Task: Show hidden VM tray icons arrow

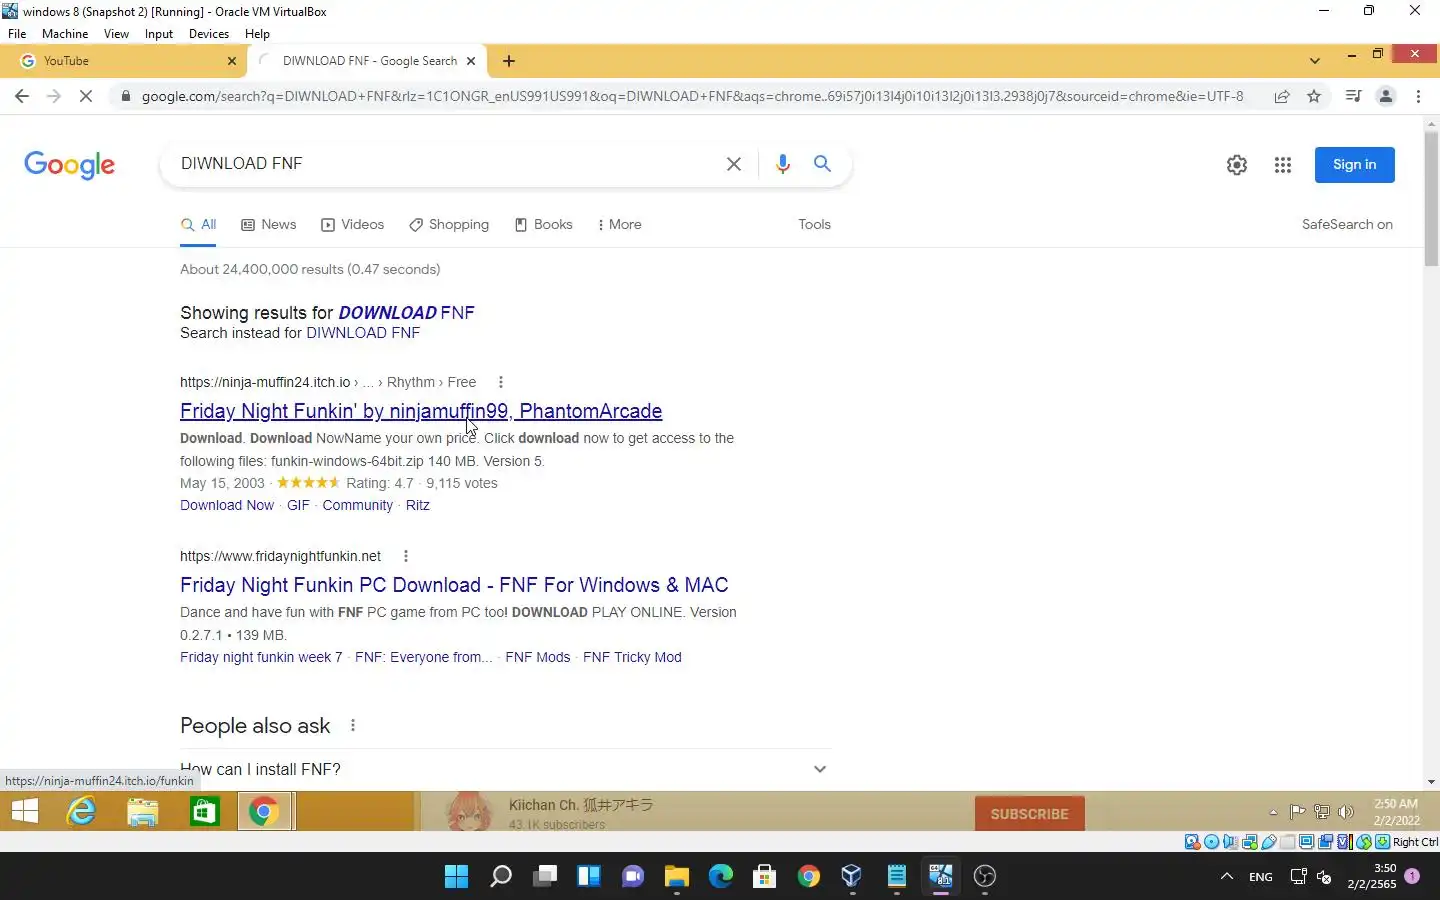Action: (1273, 812)
